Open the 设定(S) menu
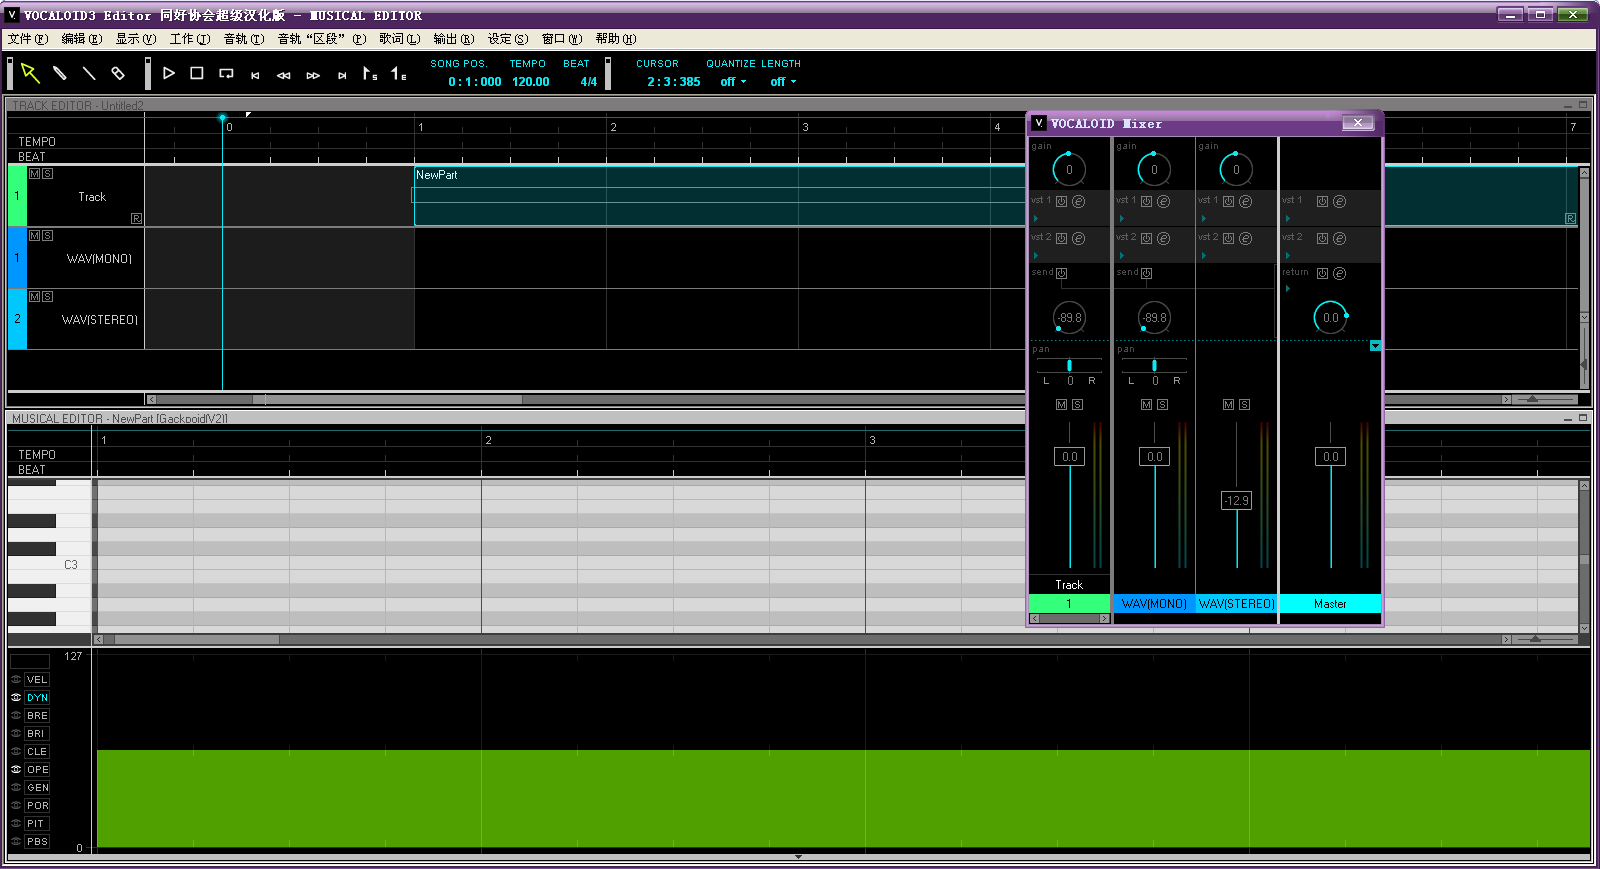 pos(507,39)
